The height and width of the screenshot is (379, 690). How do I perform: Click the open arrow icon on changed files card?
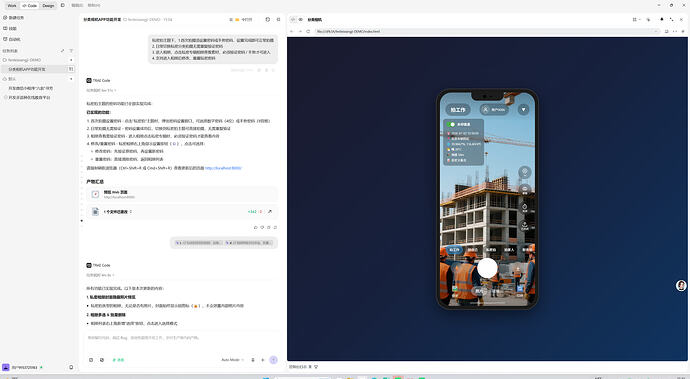[x=270, y=212]
